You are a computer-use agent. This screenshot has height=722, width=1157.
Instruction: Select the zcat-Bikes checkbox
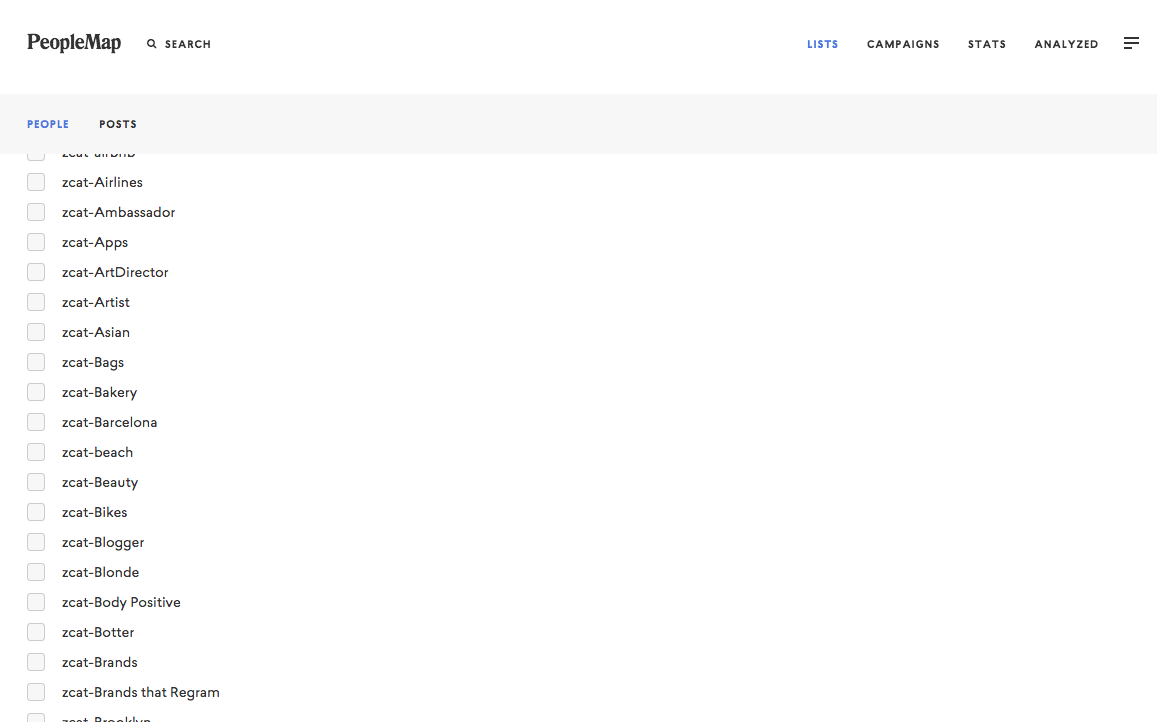click(x=36, y=512)
